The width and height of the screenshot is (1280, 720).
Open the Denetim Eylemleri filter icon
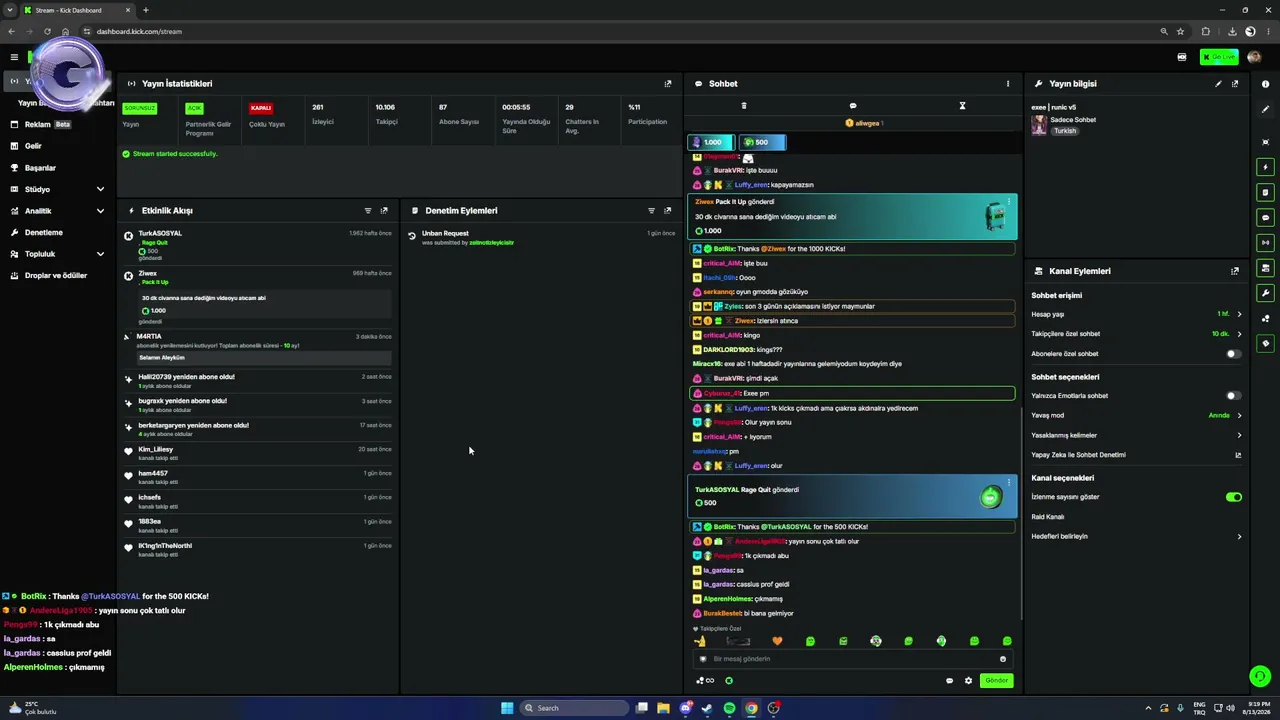(651, 211)
